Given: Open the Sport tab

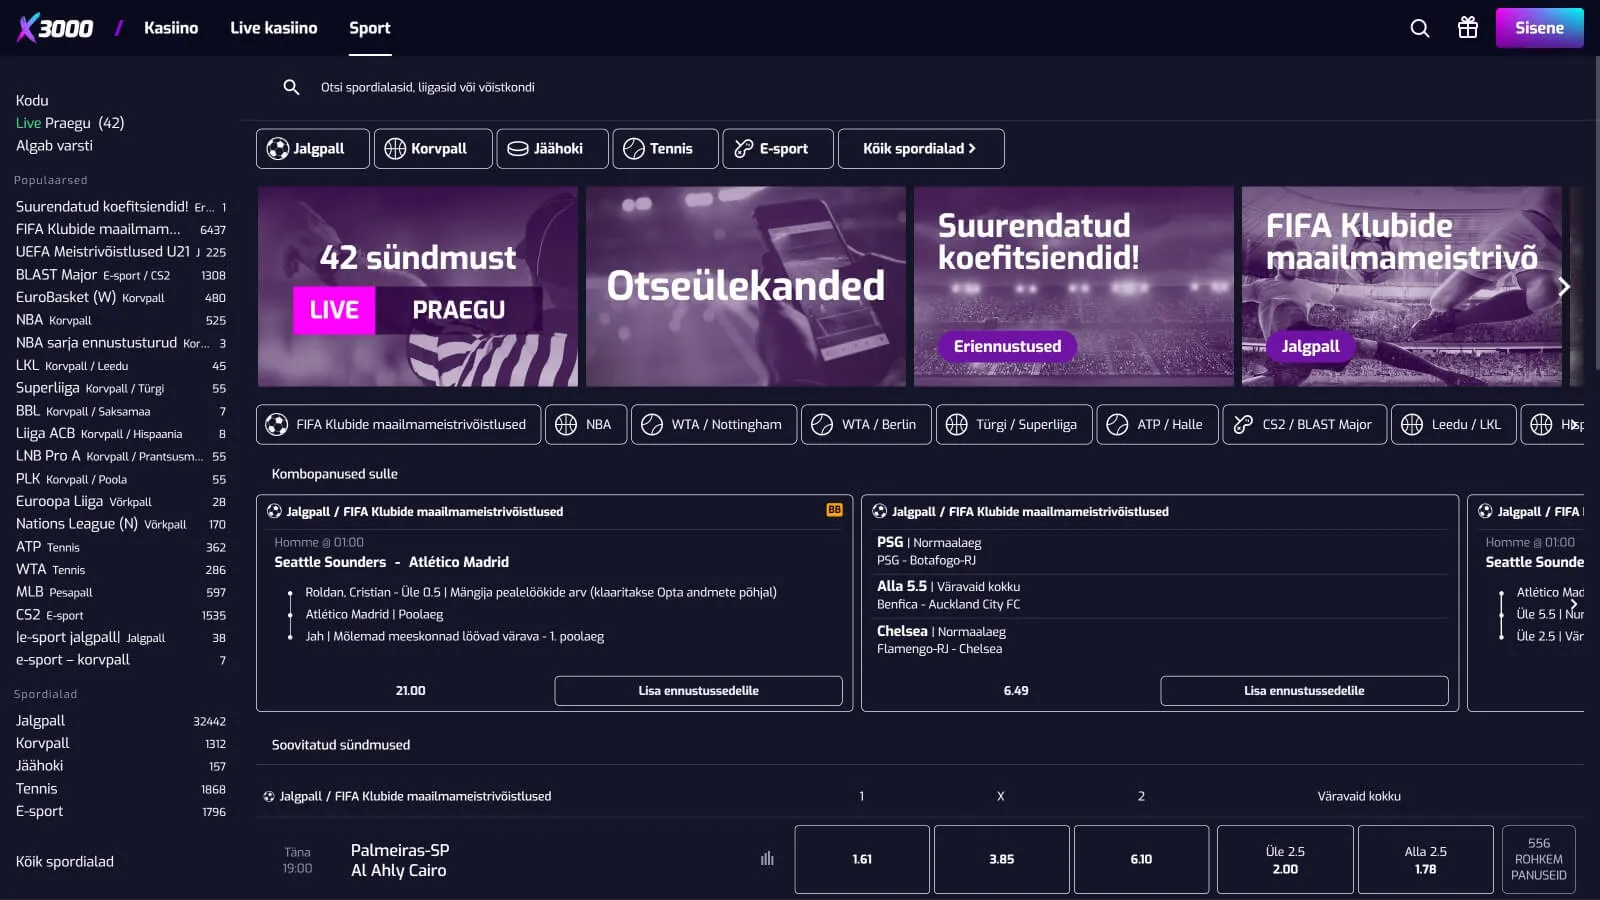Looking at the screenshot, I should [x=370, y=28].
